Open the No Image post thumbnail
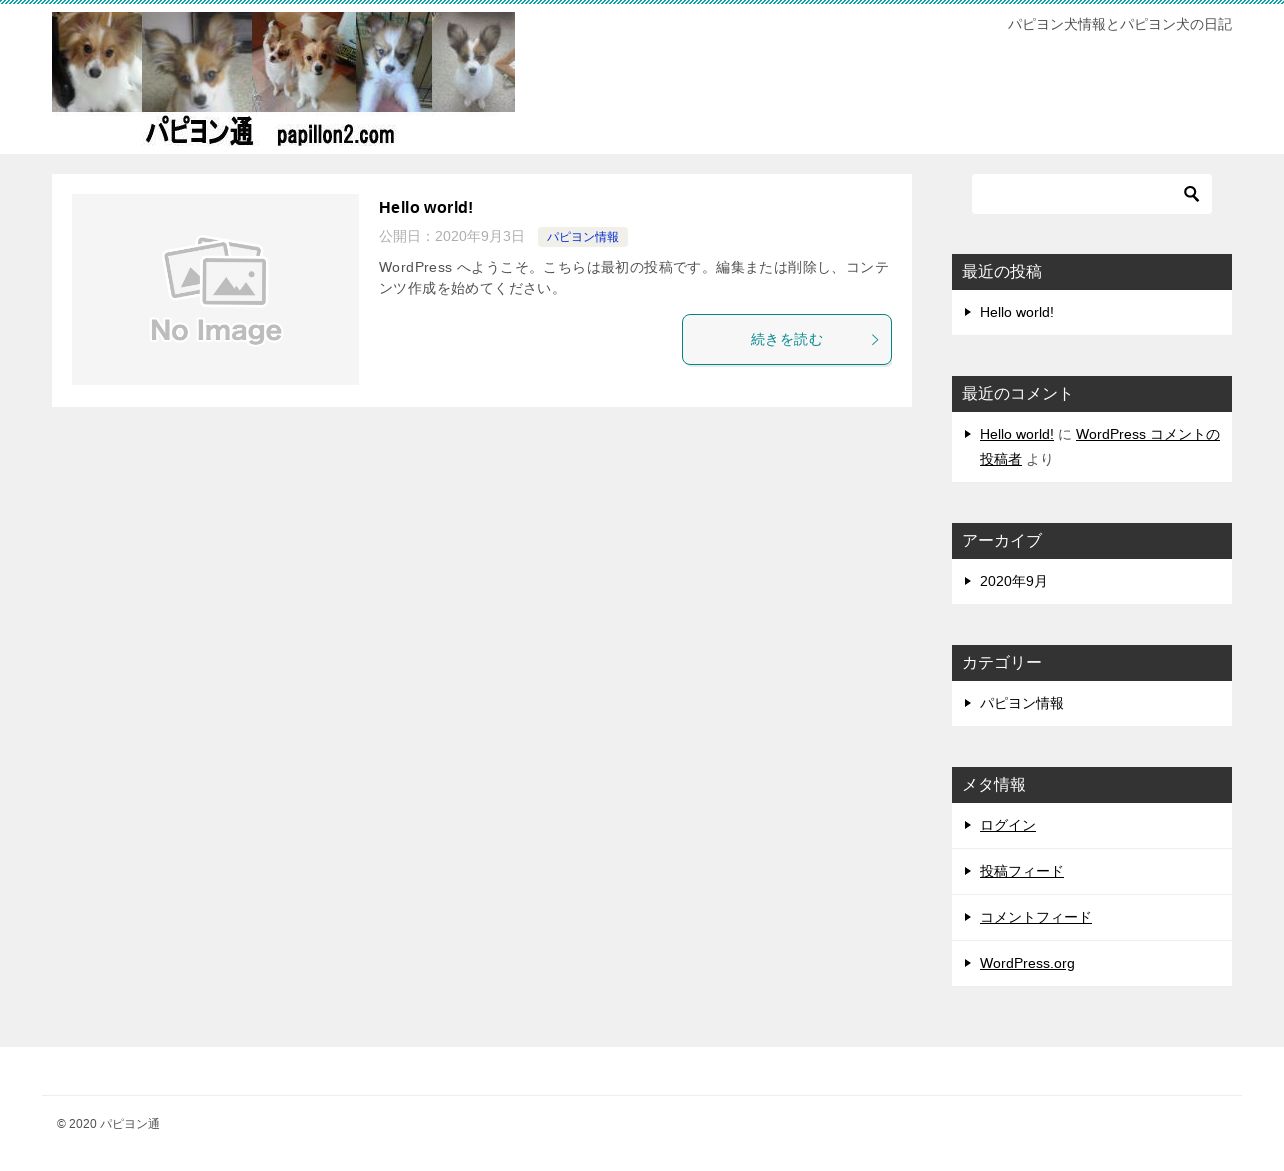This screenshot has width=1284, height=1171. pyautogui.click(x=215, y=289)
